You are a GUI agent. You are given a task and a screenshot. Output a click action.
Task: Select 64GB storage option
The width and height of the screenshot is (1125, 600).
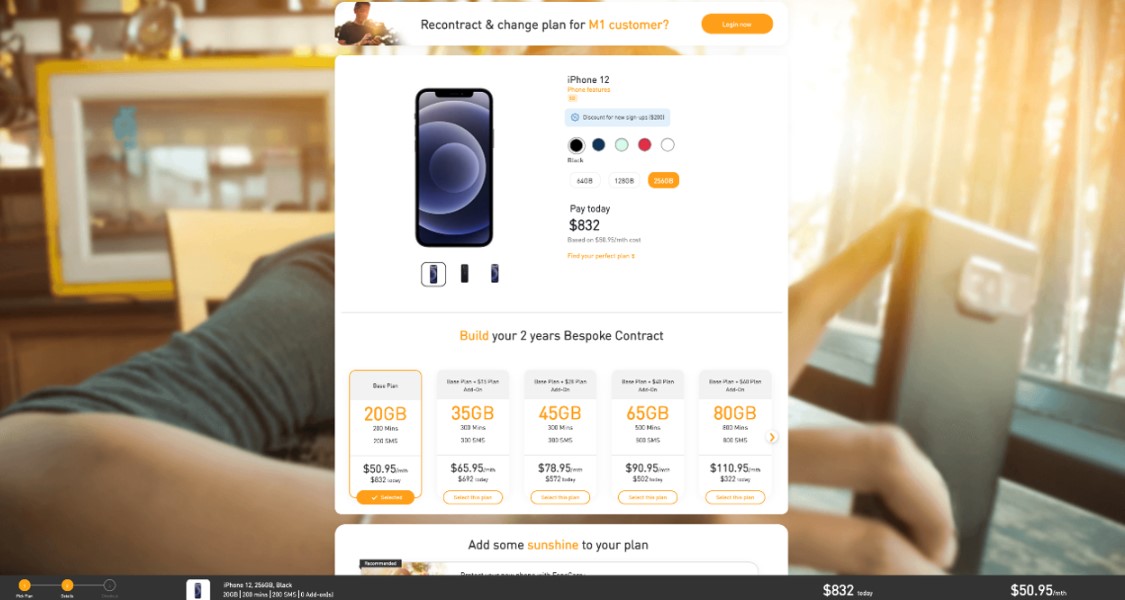(x=585, y=181)
